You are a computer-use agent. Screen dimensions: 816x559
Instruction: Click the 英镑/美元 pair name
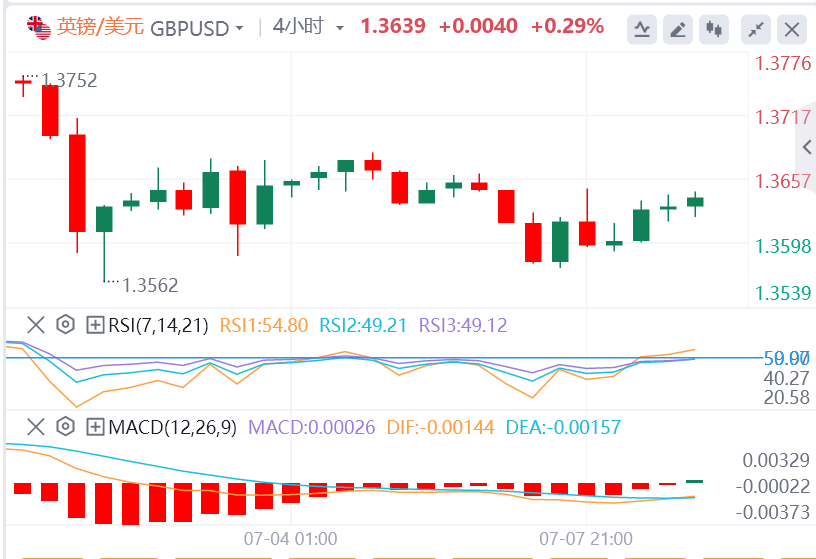pyautogui.click(x=100, y=27)
